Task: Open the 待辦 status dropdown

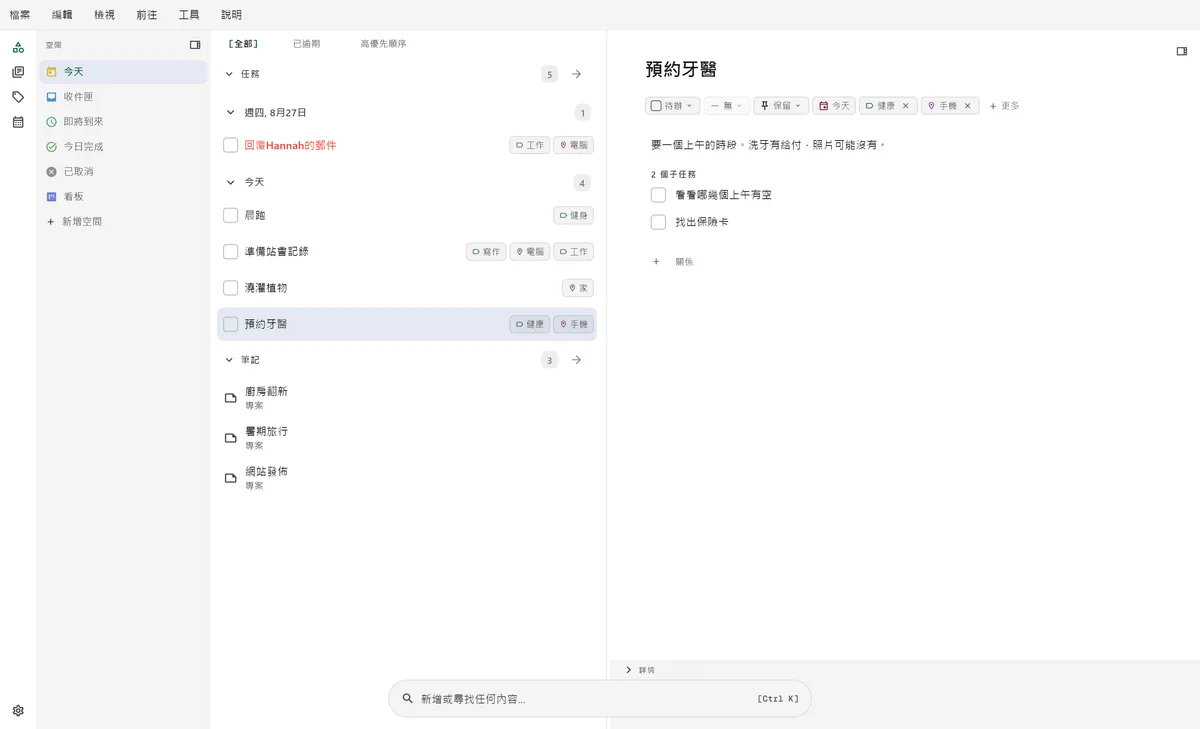Action: point(672,106)
